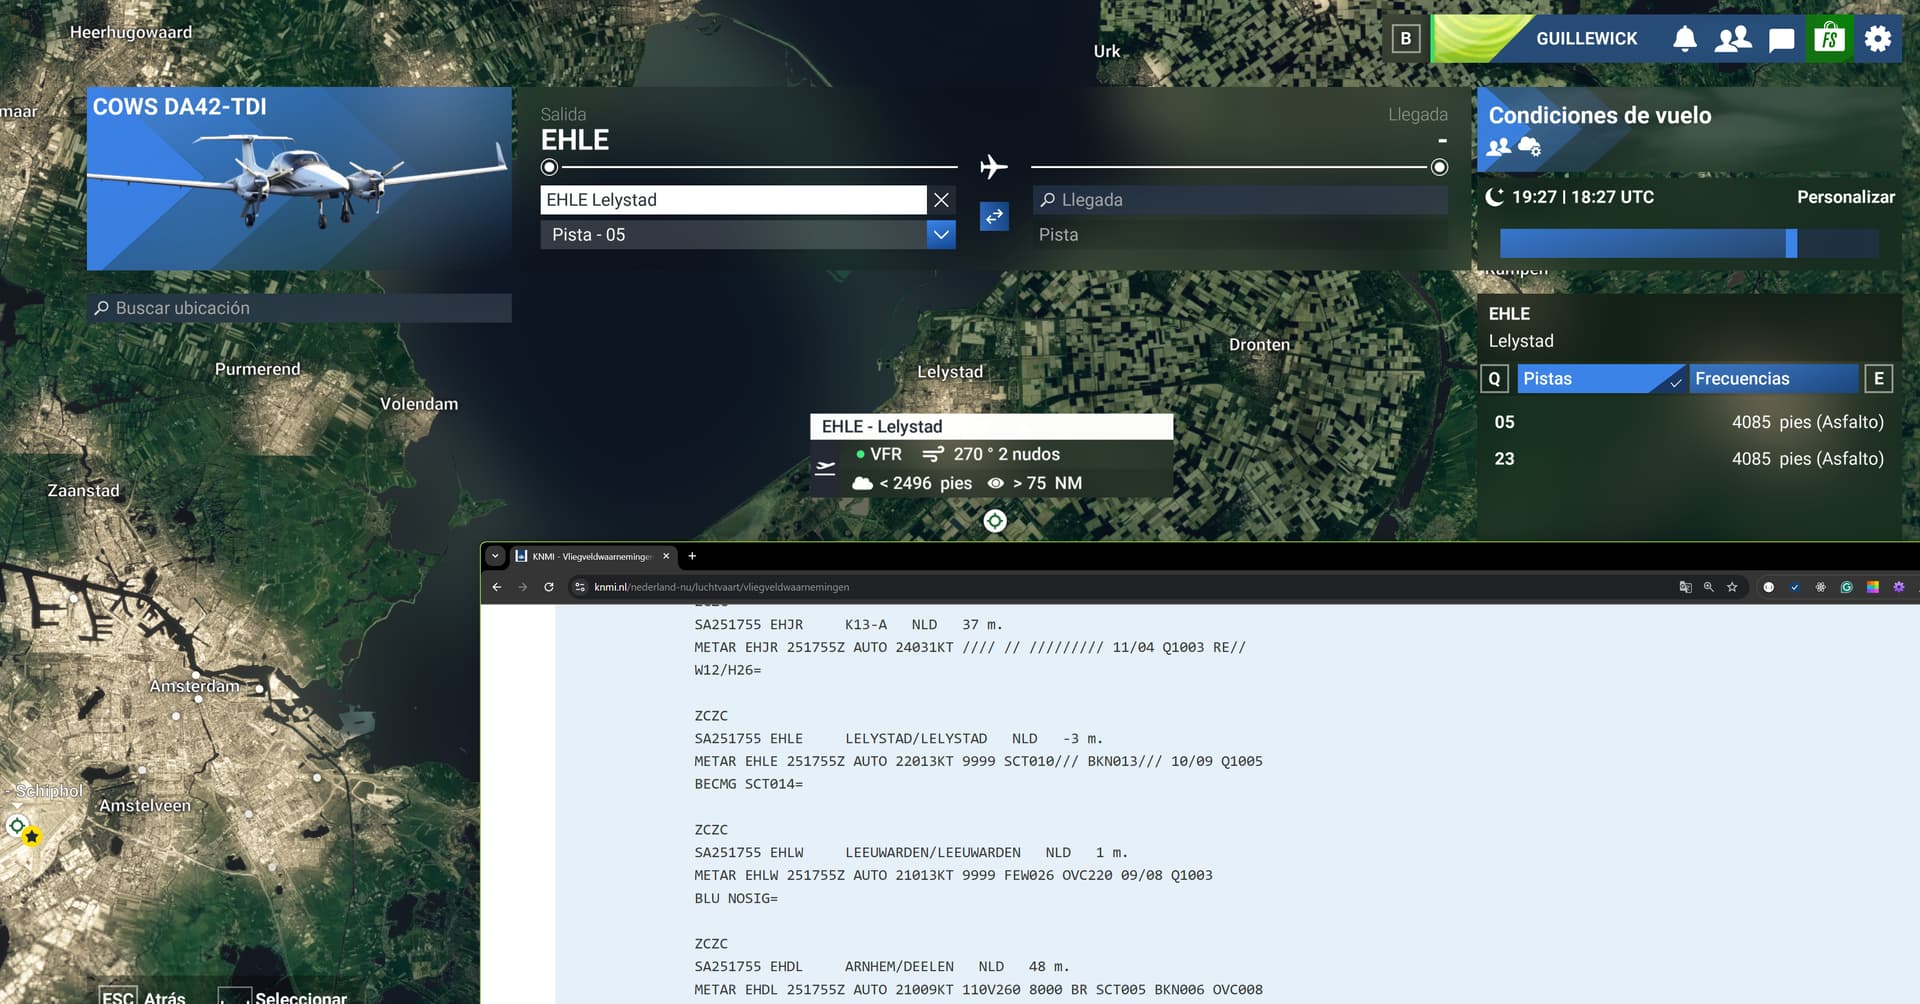Open the chat speech bubble icon
This screenshot has width=1920, height=1004.
click(1781, 40)
